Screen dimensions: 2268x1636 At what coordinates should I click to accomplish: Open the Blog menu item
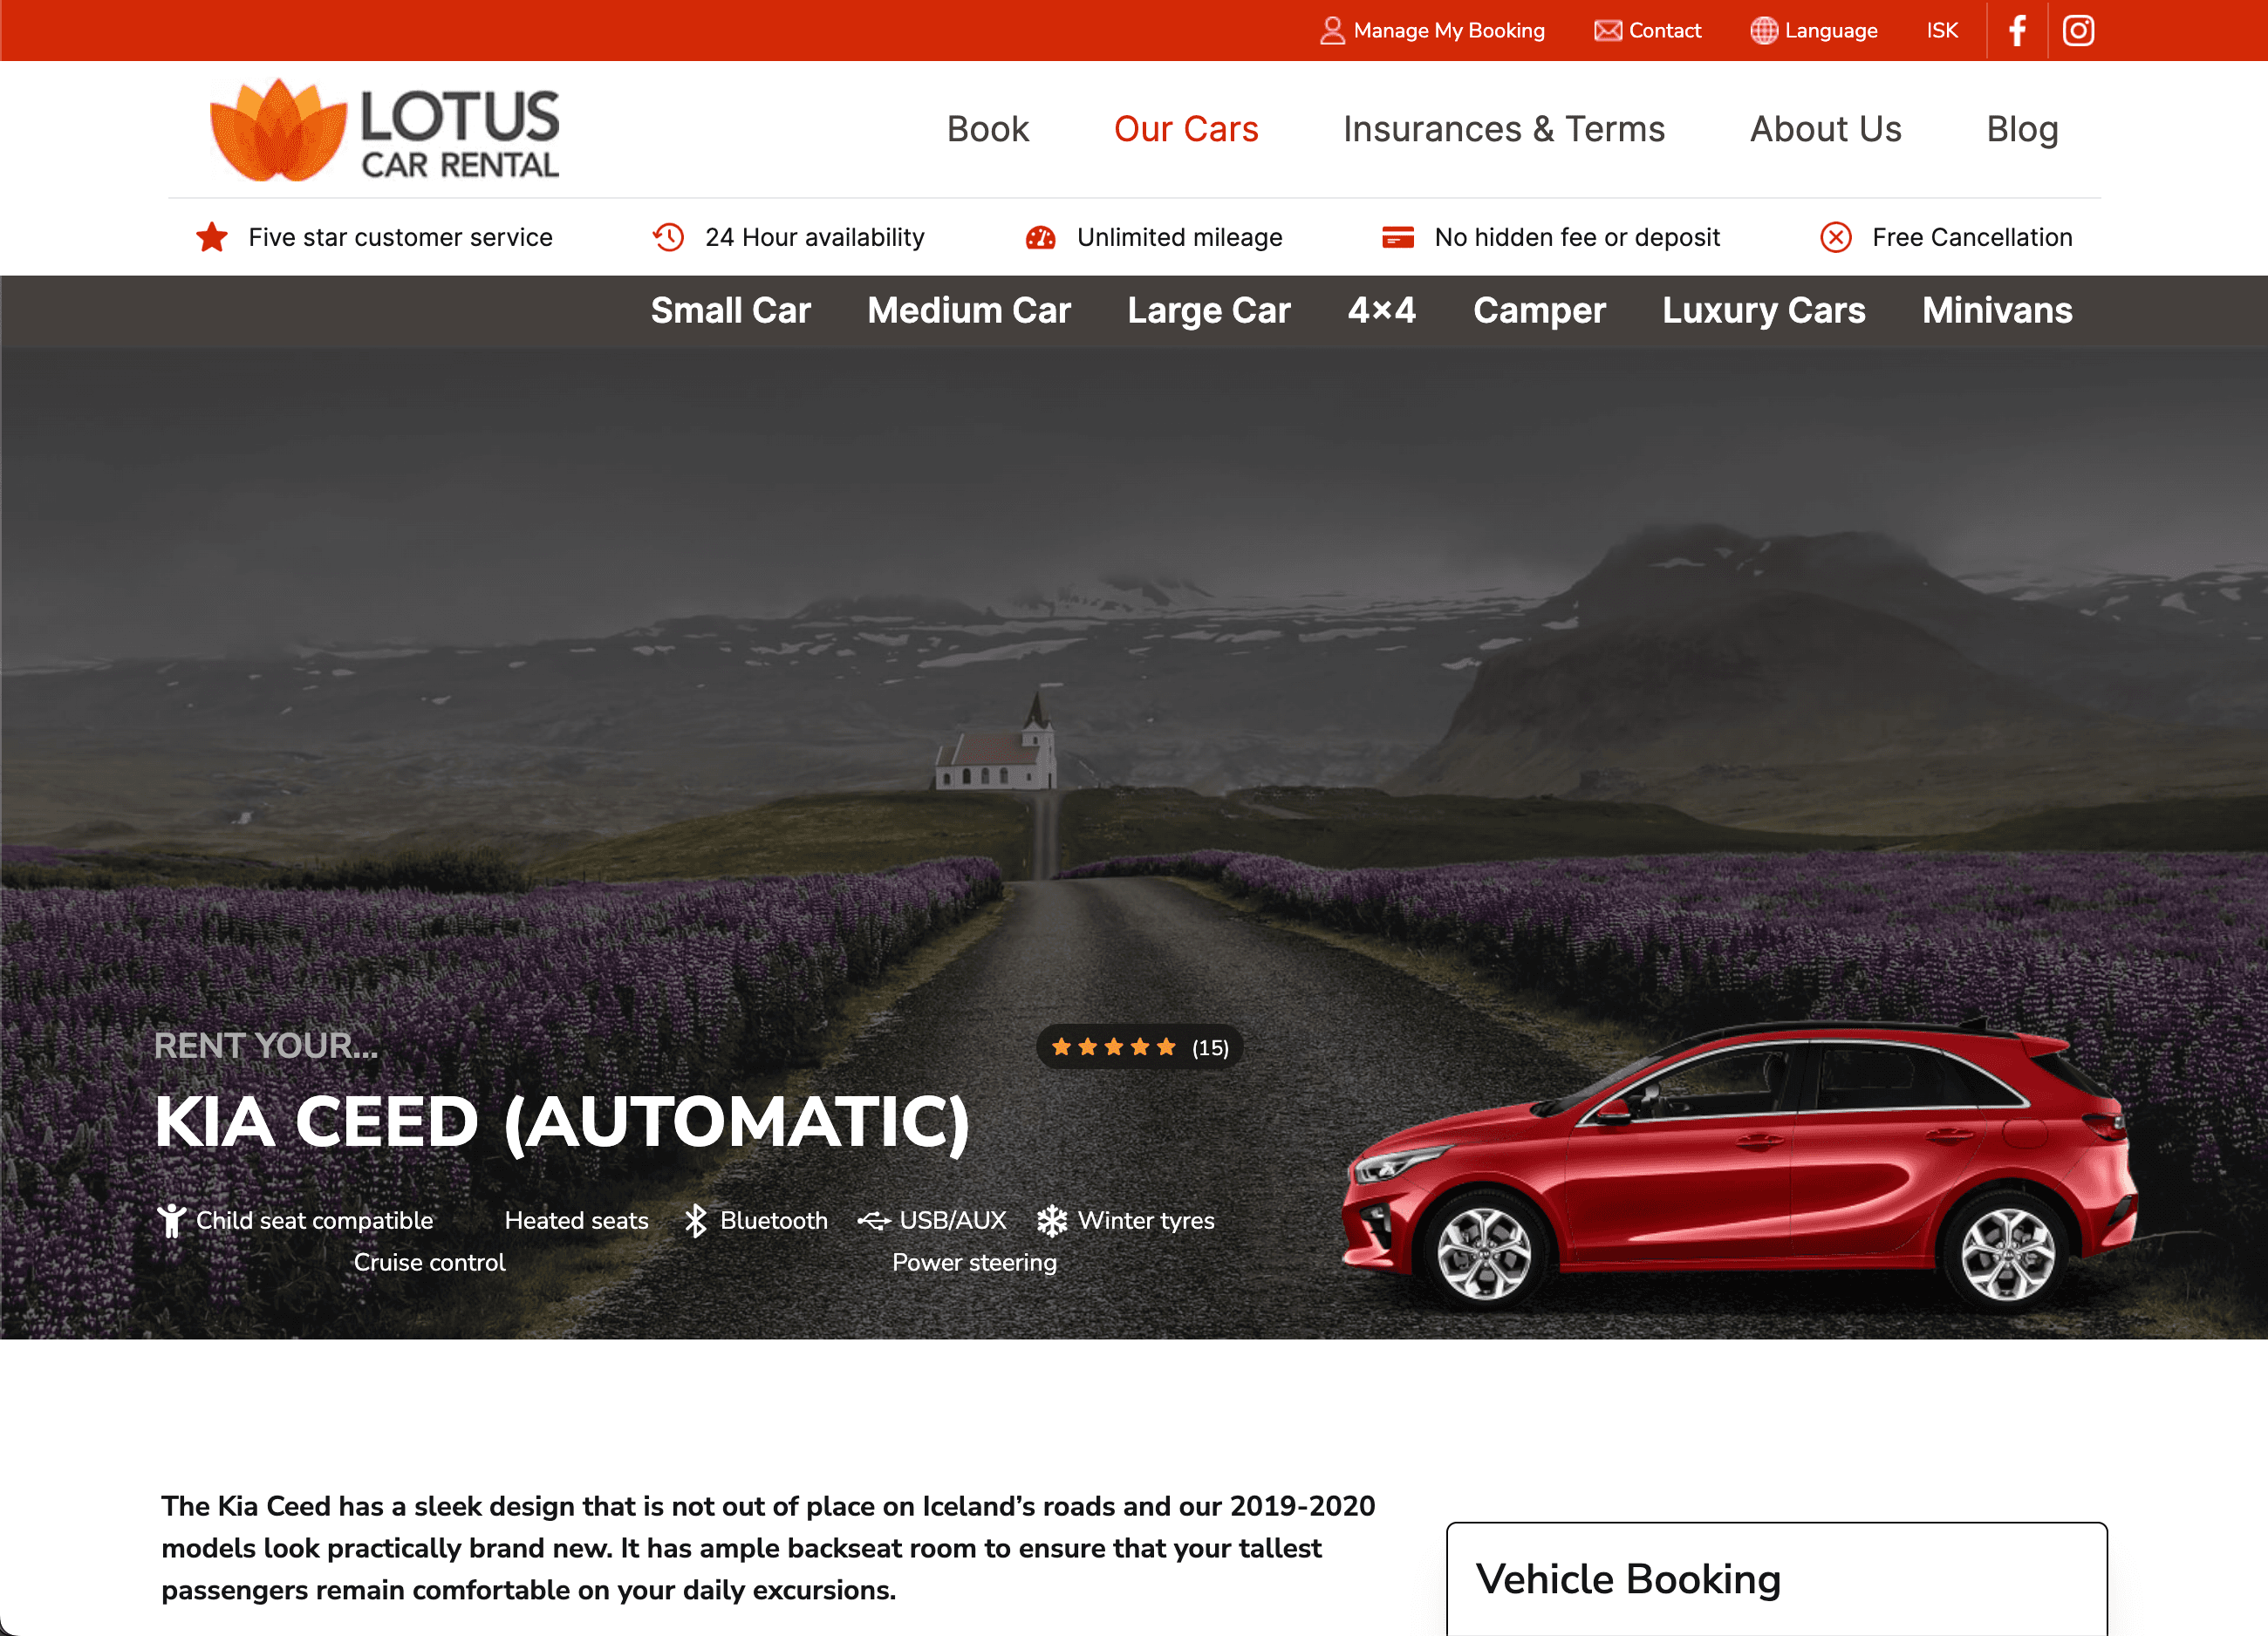[2022, 129]
